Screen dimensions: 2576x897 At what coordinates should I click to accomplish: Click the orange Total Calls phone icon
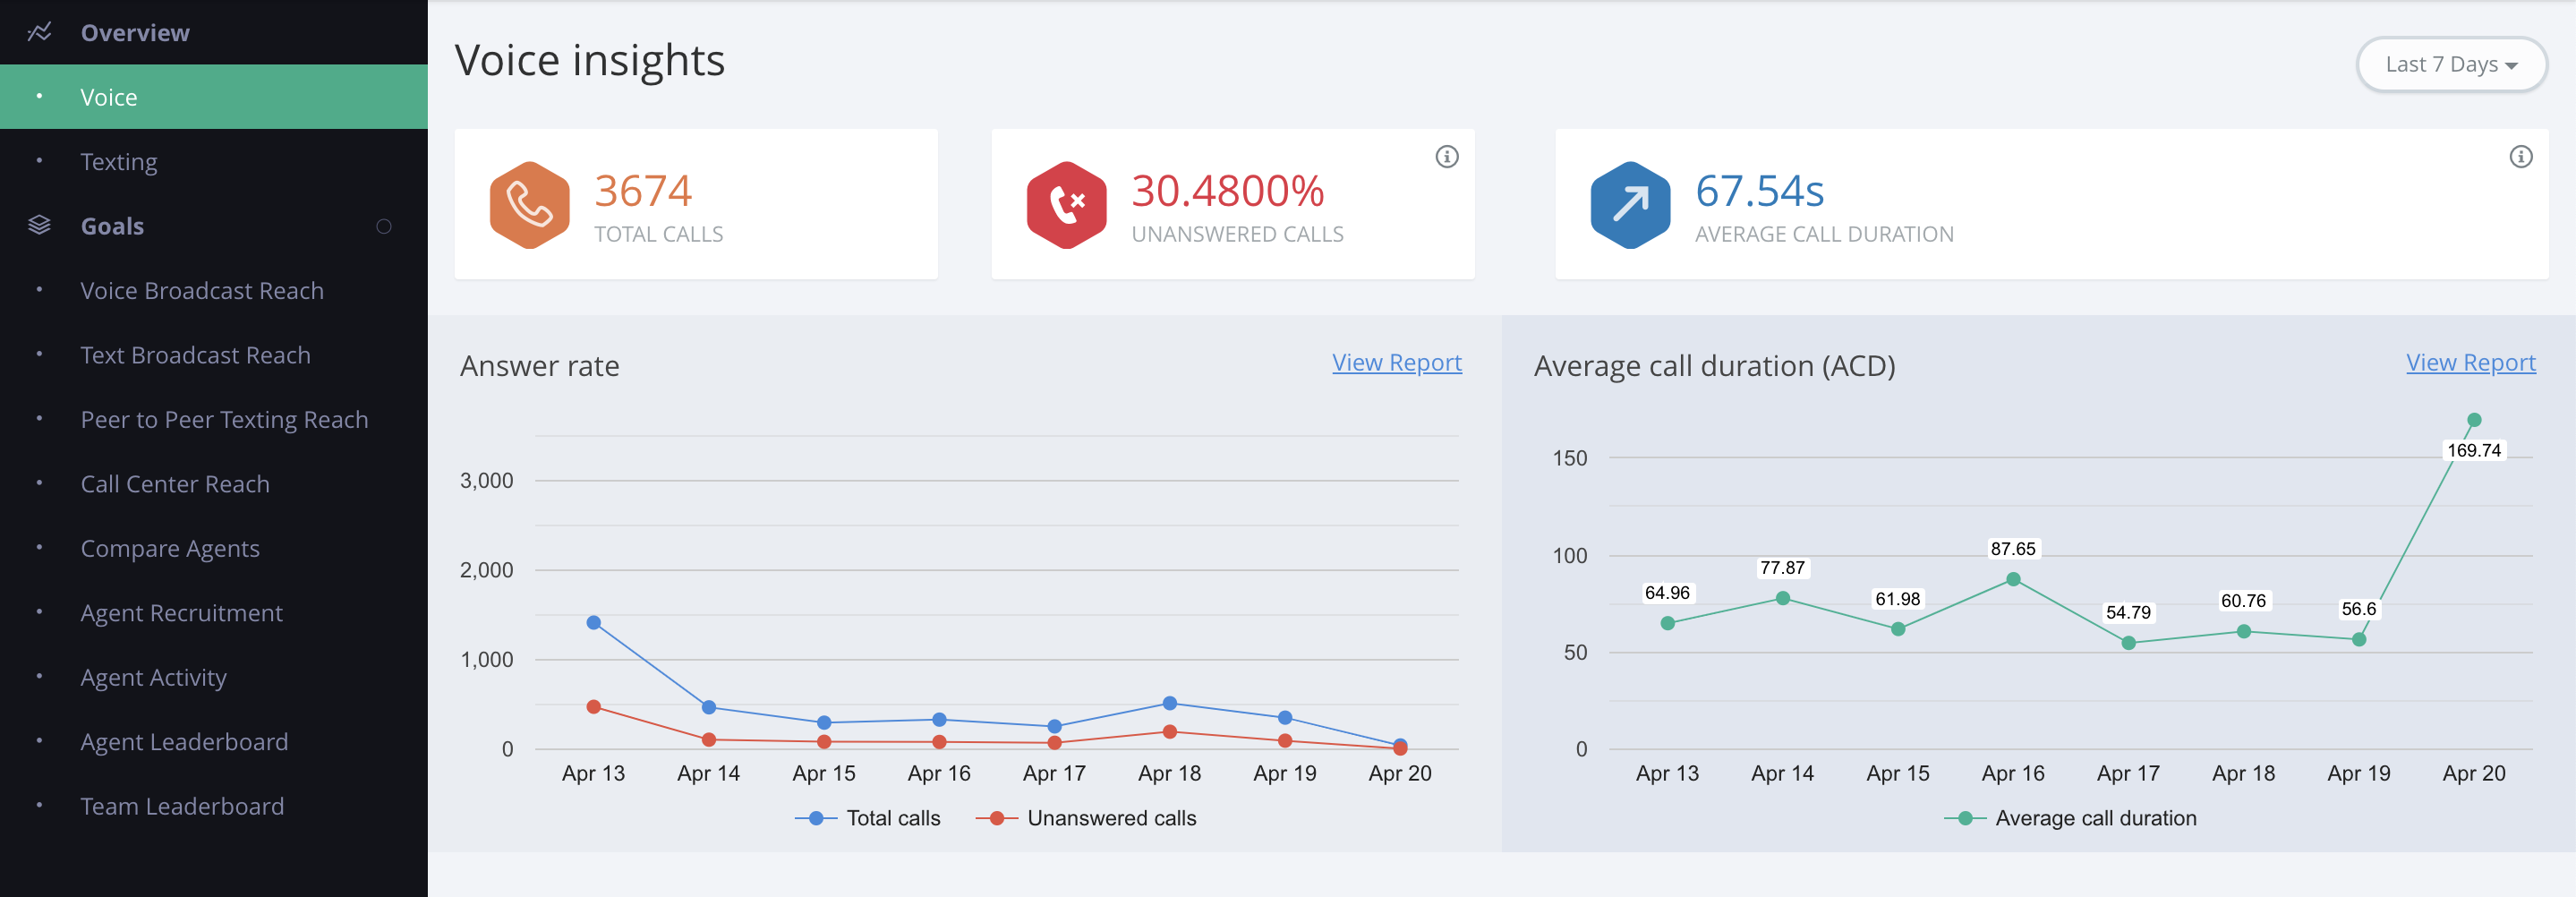[529, 205]
